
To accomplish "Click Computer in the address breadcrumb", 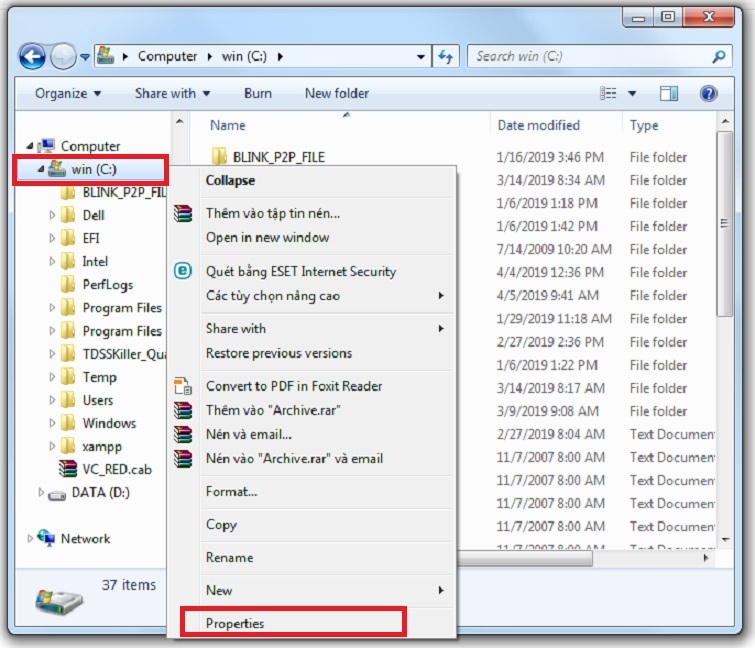I will [x=167, y=56].
